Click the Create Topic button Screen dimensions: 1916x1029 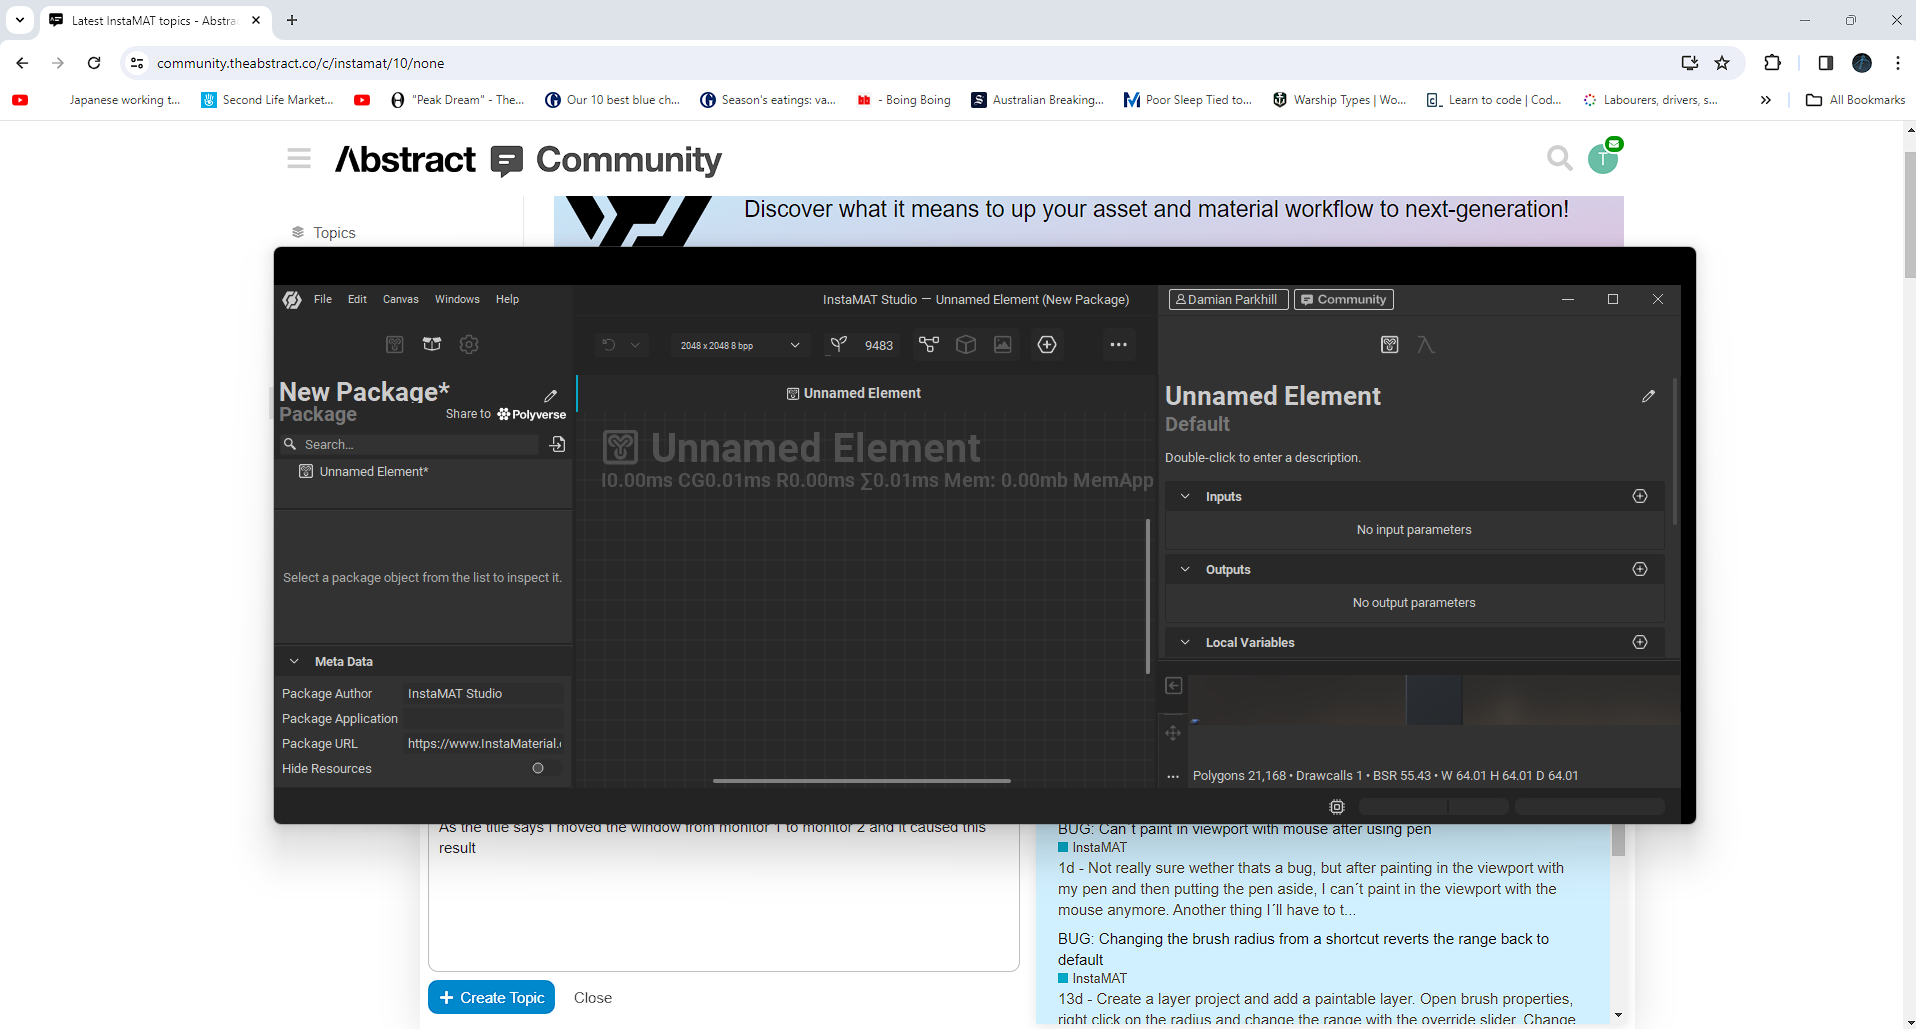[491, 997]
